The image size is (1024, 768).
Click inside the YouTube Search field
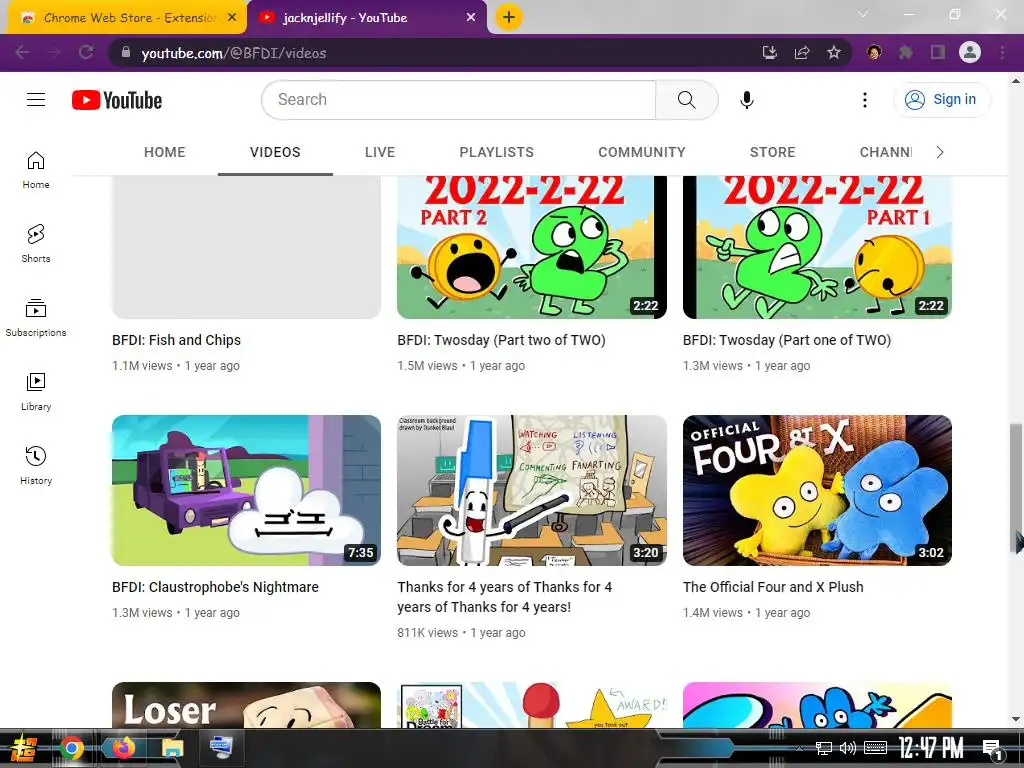[458, 99]
